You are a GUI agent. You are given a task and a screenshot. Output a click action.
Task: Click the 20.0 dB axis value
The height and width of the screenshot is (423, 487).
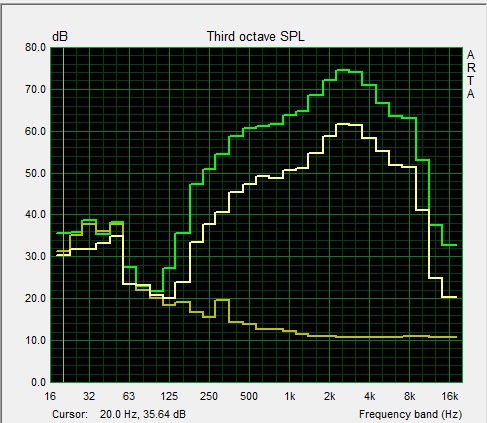35,298
